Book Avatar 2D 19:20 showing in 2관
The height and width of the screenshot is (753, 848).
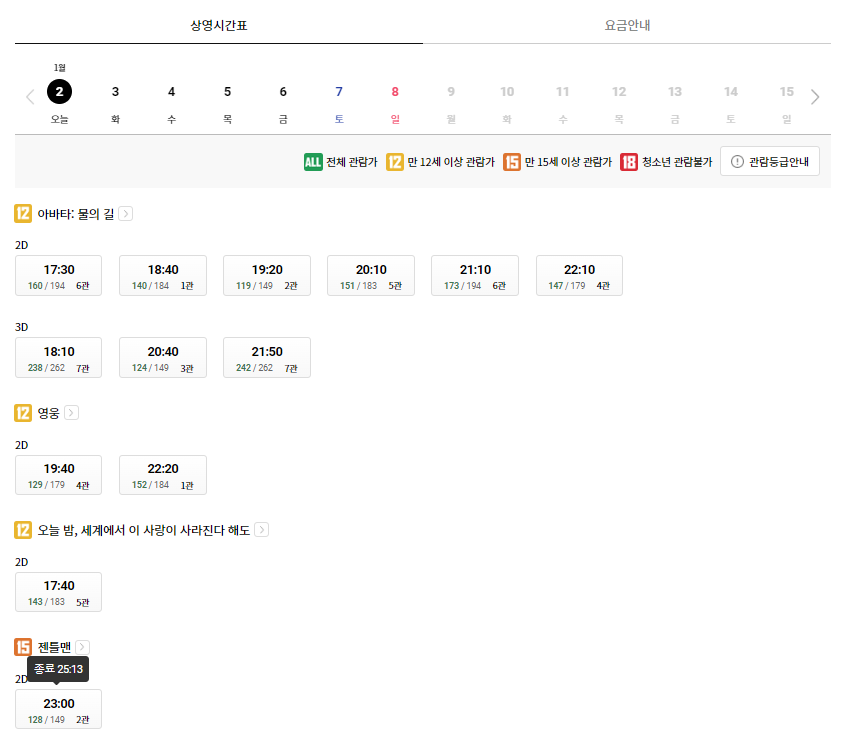267,276
